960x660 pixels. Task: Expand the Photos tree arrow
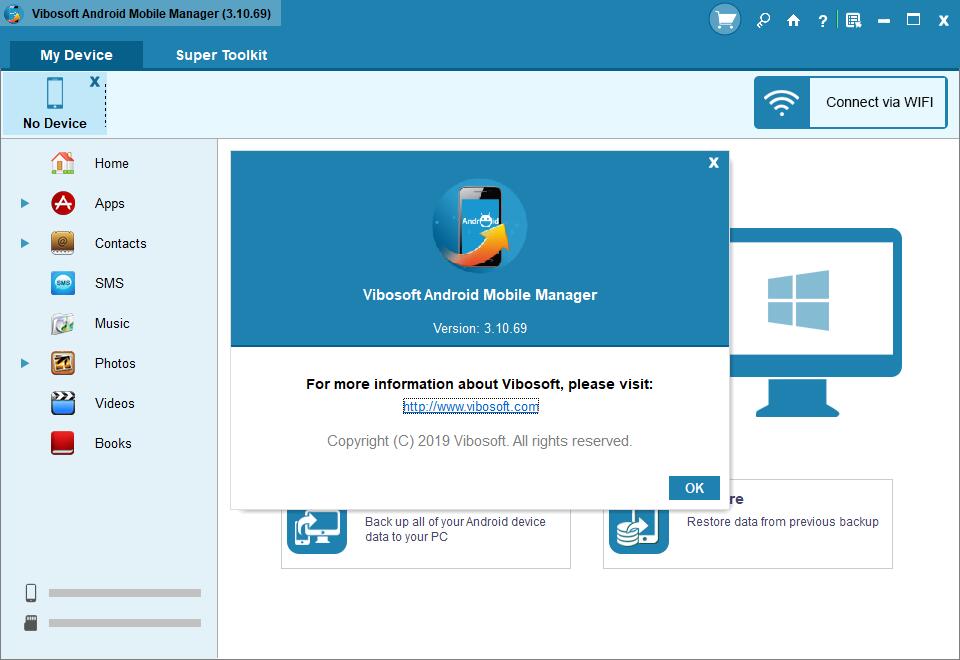tap(24, 363)
